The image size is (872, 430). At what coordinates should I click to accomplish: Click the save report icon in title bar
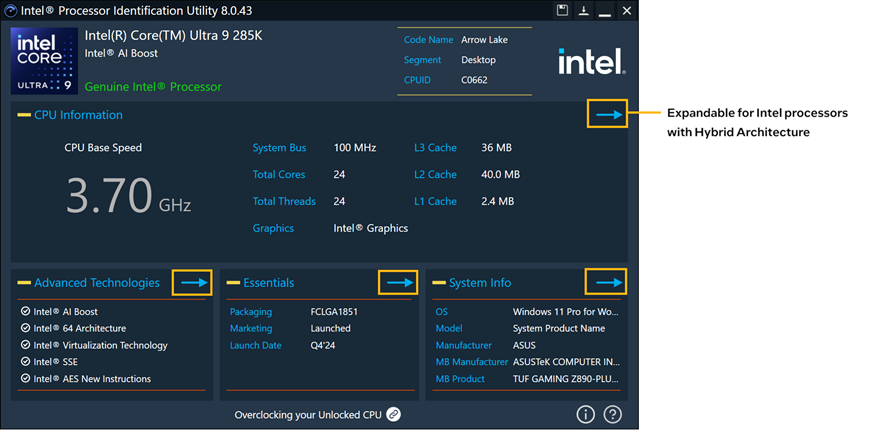pyautogui.click(x=563, y=11)
